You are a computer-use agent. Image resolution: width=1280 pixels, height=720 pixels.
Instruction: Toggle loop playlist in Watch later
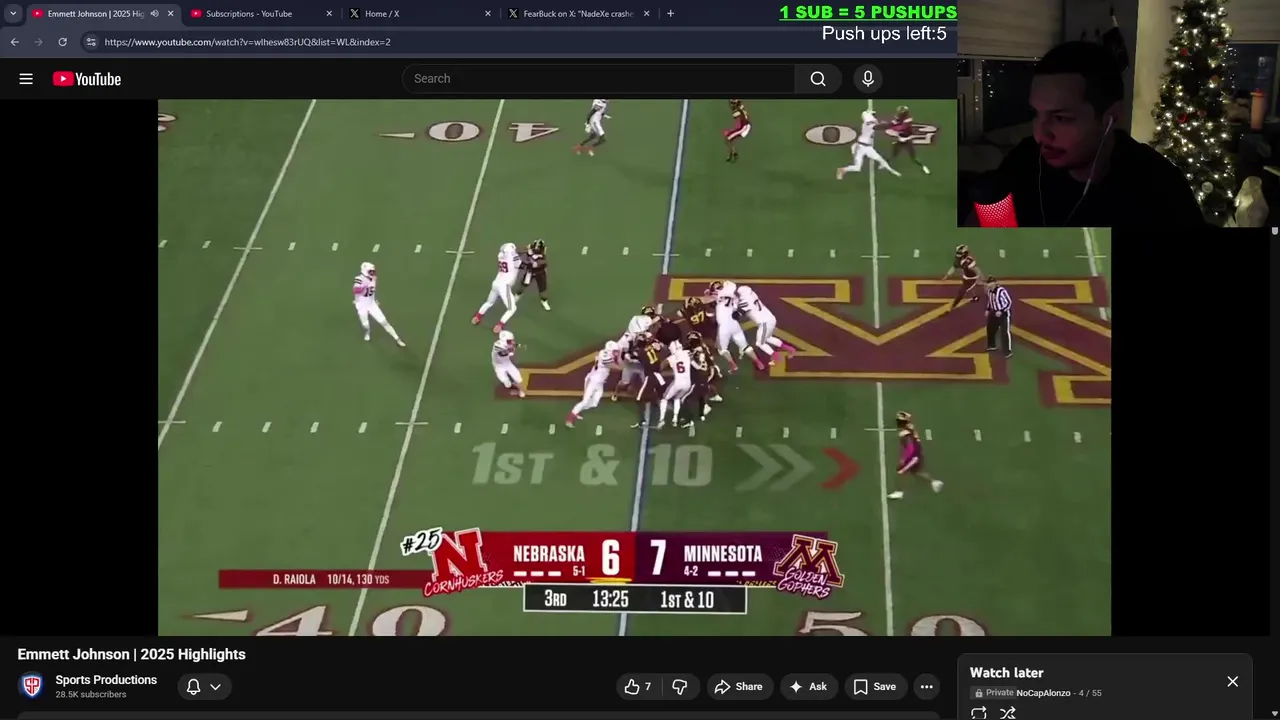point(979,713)
